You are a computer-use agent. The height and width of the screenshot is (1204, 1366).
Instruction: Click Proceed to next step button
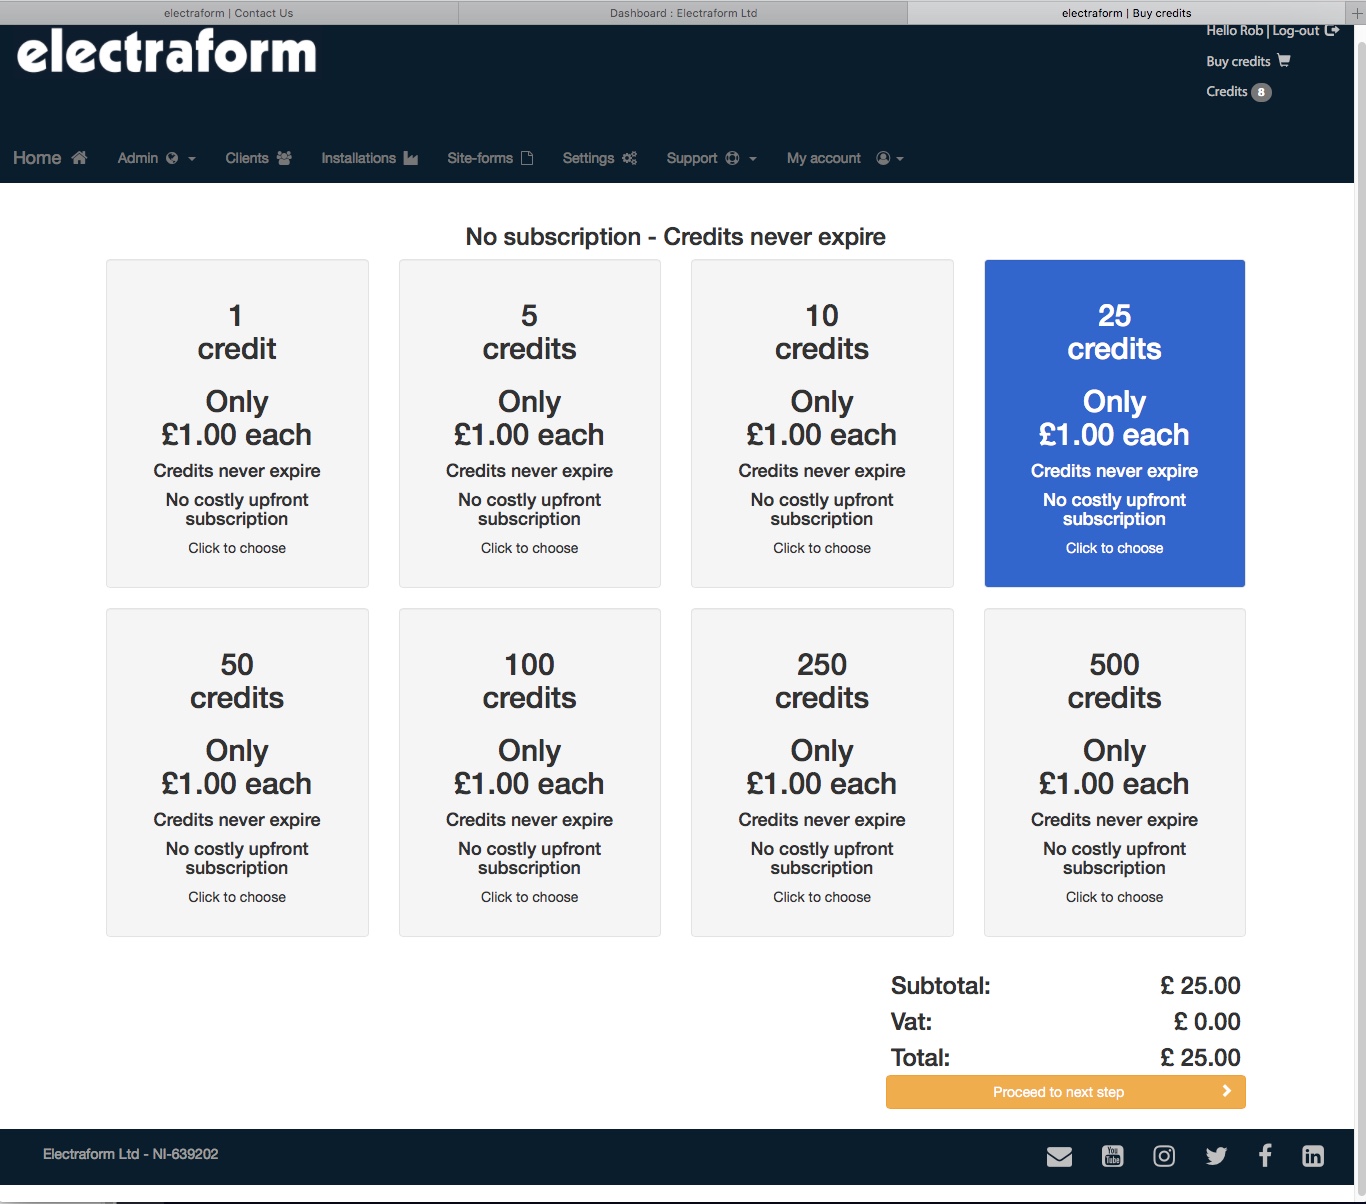1066,1092
